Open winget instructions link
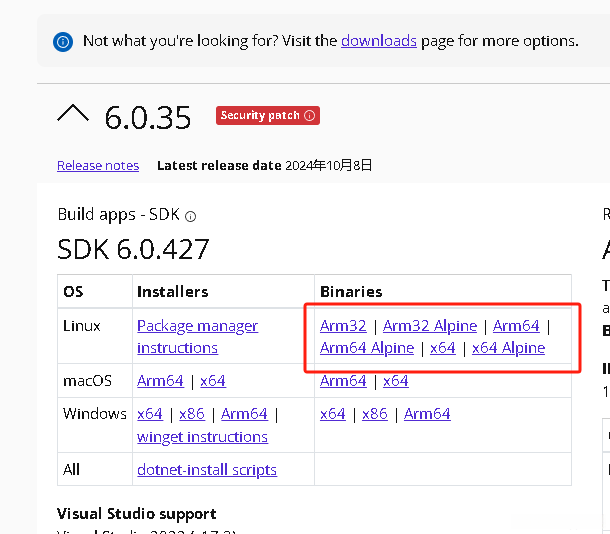The height and width of the screenshot is (534, 610). (x=202, y=437)
